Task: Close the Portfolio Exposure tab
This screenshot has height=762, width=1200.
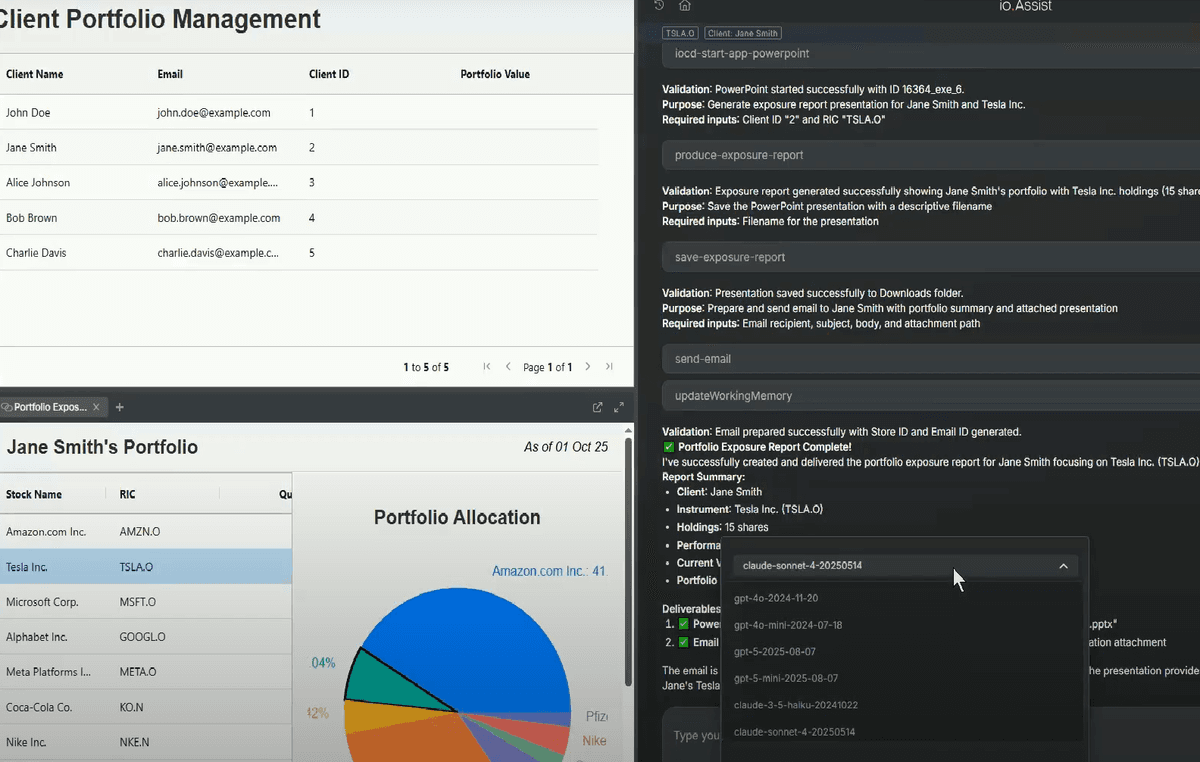Action: coord(96,407)
